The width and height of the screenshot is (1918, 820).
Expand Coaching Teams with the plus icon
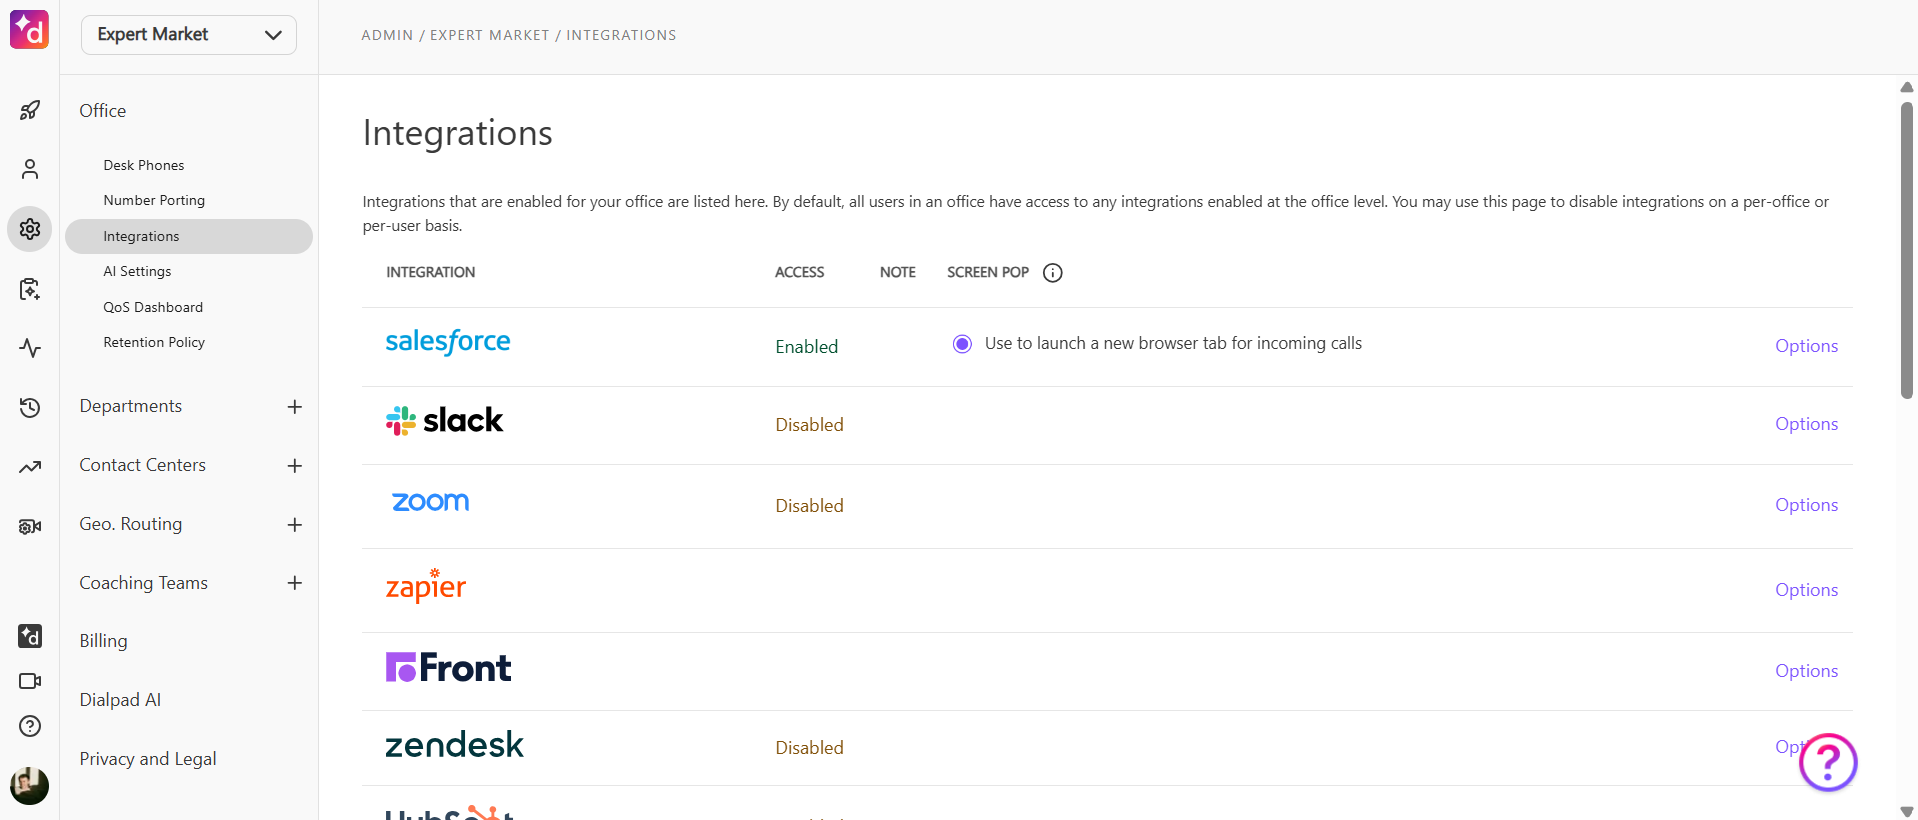tap(295, 583)
